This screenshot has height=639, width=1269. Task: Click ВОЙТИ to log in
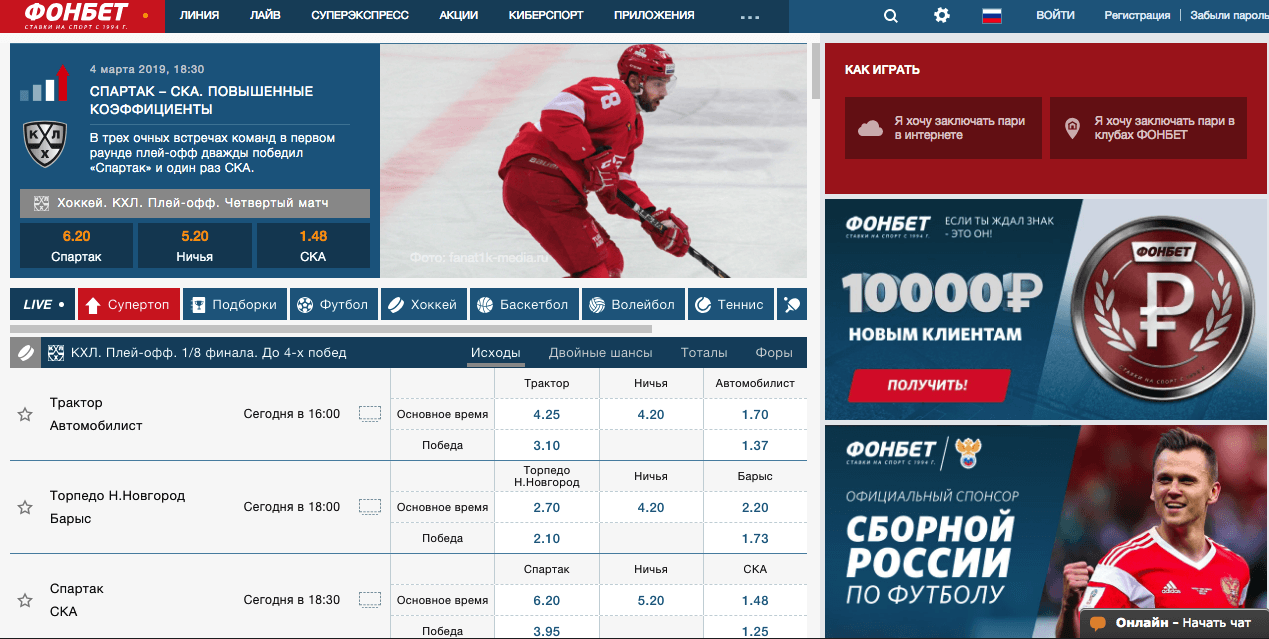coord(1056,15)
